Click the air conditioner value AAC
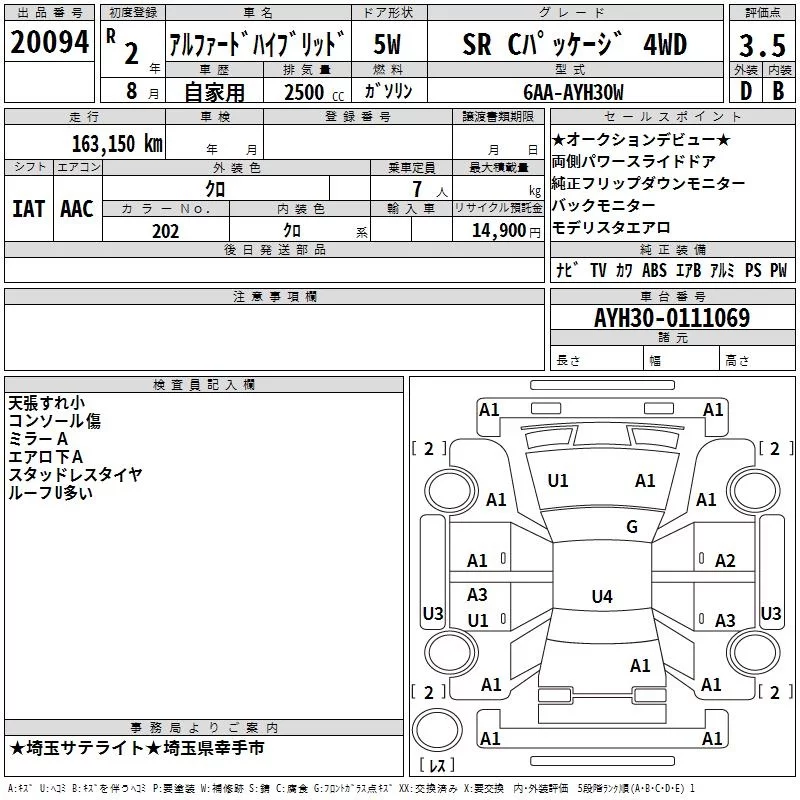800x800 pixels. tap(77, 209)
